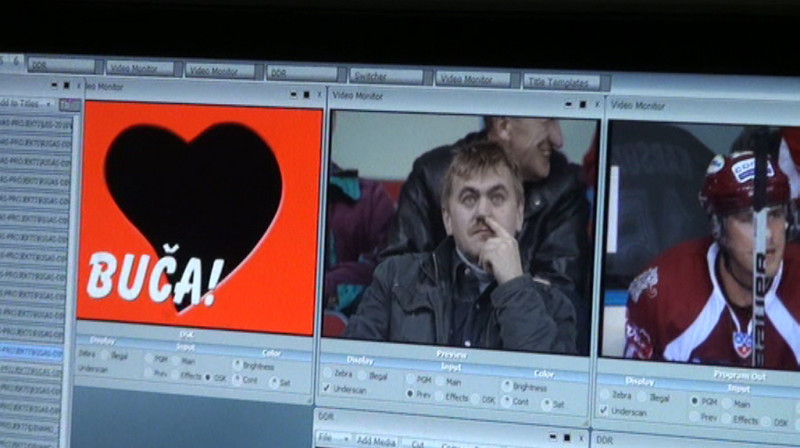Minimize the BUČA! Video Monitor window
Image resolution: width=800 pixels, height=448 pixels.
293,94
